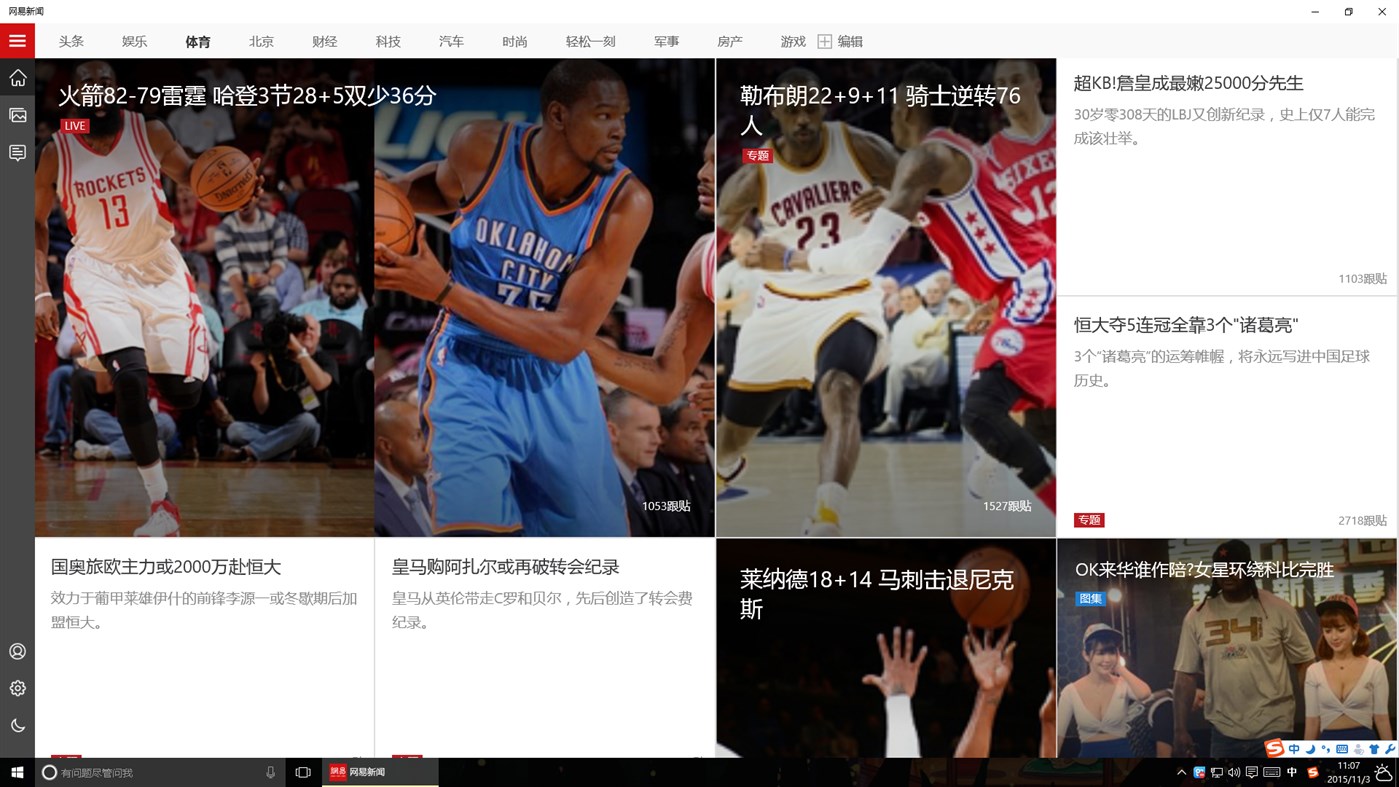The image size is (1399, 787).
Task: Toggle night mode with the sidebar moon icon
Action: 17,723
